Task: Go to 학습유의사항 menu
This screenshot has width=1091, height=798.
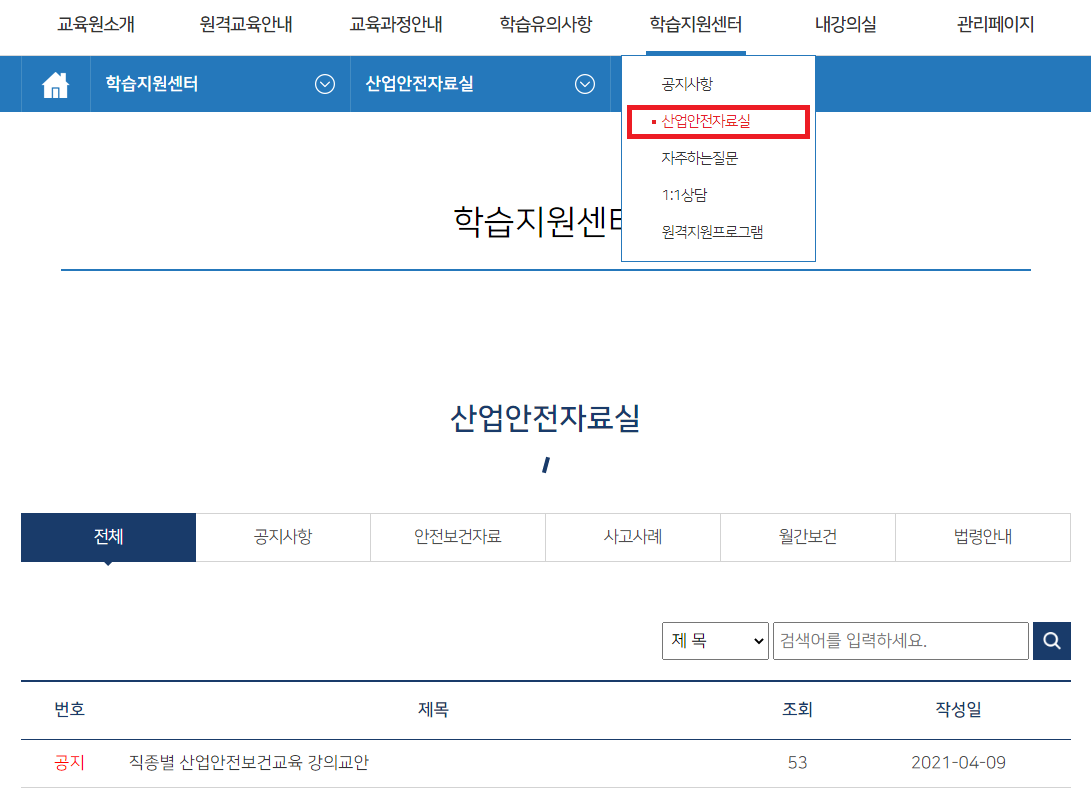Action: [x=546, y=25]
